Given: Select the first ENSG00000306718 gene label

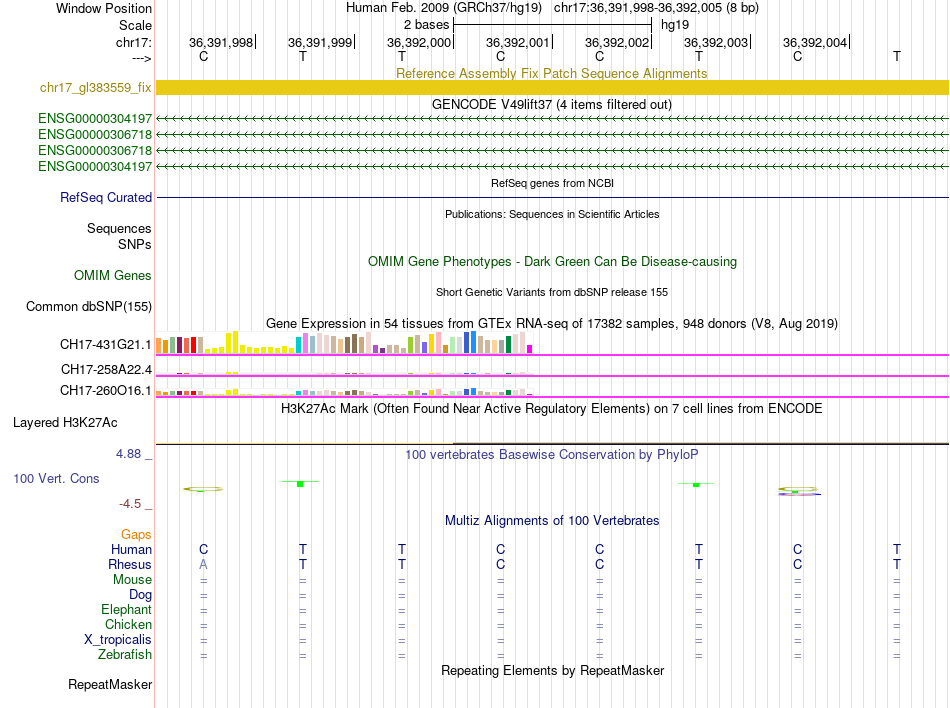Looking at the screenshot, I should pyautogui.click(x=95, y=134).
